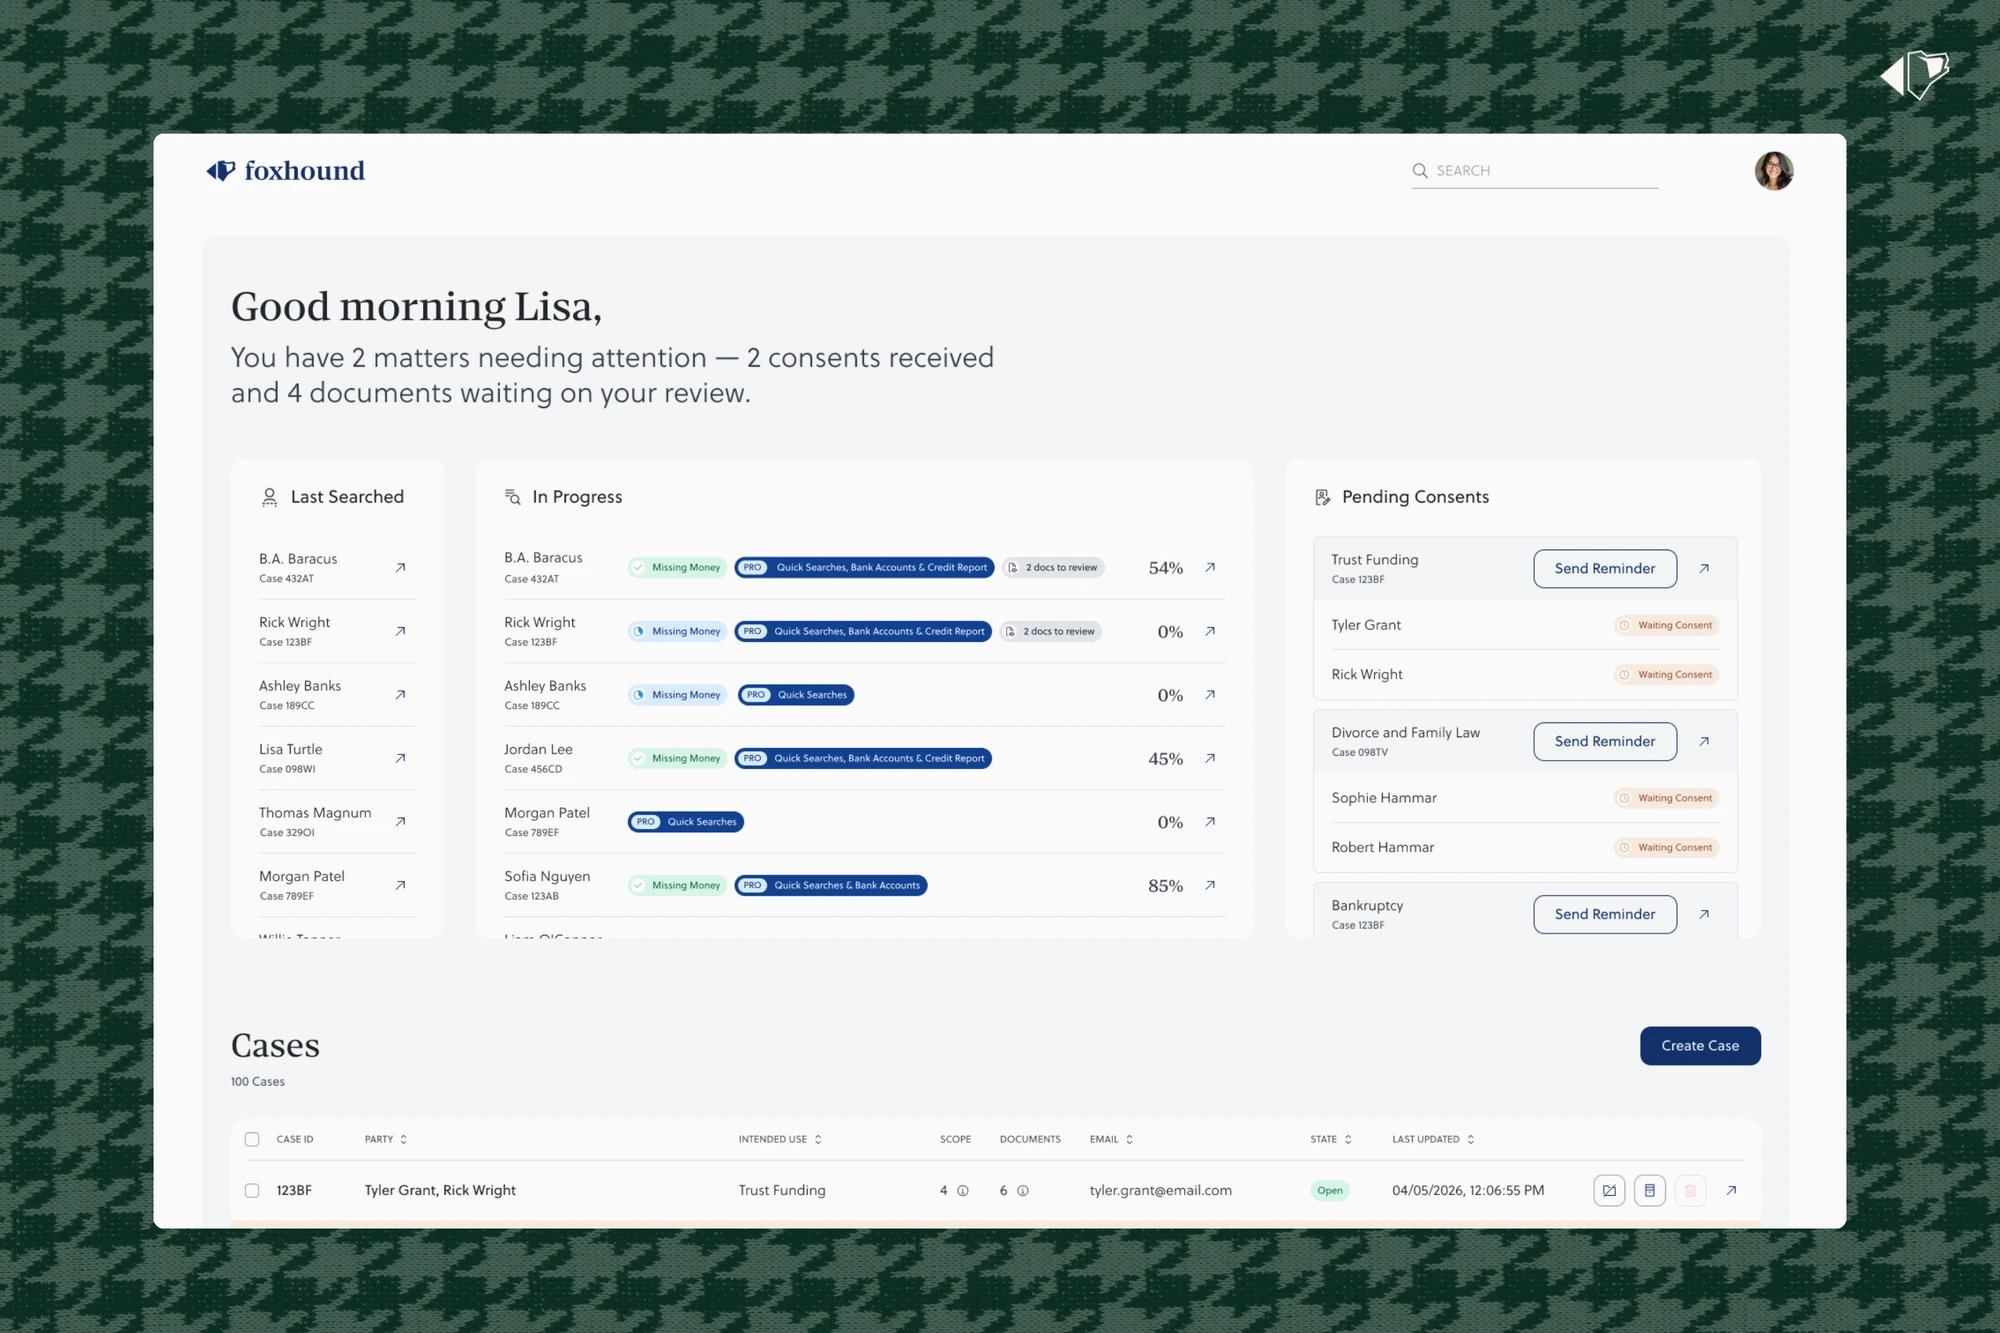Screen dimensions: 2000x1333
Task: Click Rick Wright Waiting Consent badge
Action: coord(1666,674)
